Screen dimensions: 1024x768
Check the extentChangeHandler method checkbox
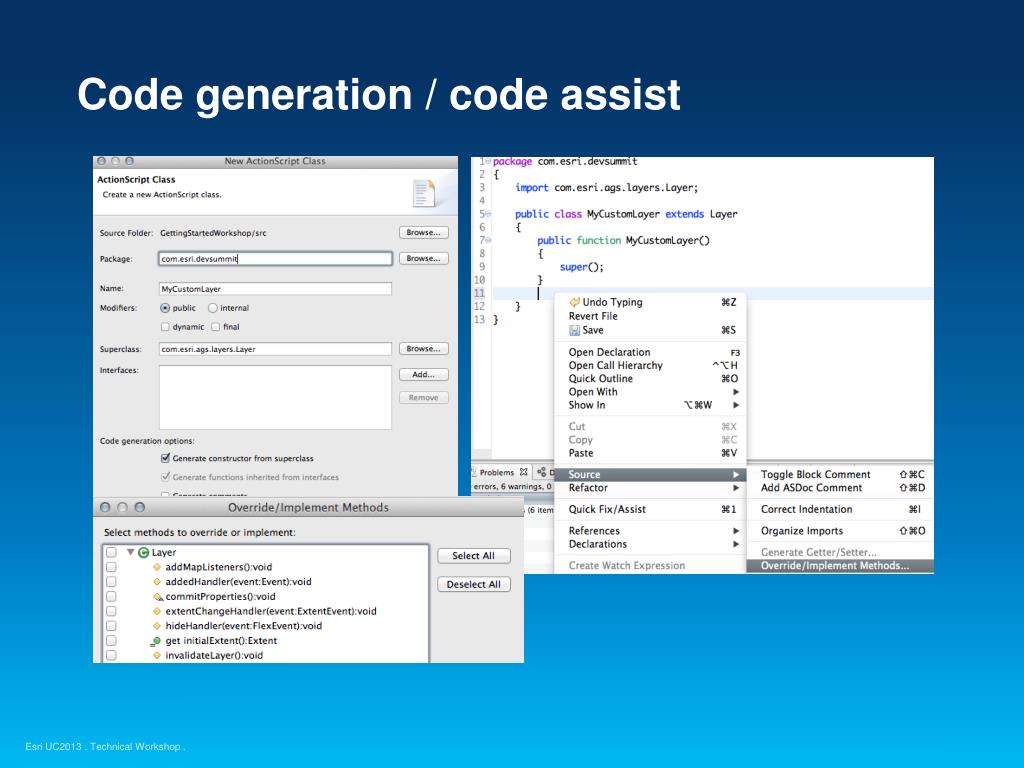(111, 611)
